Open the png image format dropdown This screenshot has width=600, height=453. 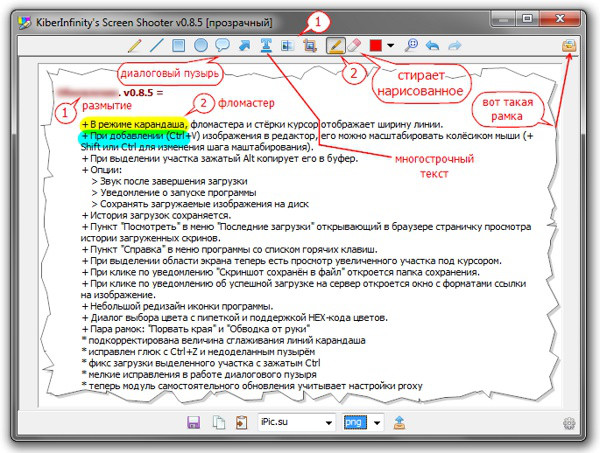377,423
